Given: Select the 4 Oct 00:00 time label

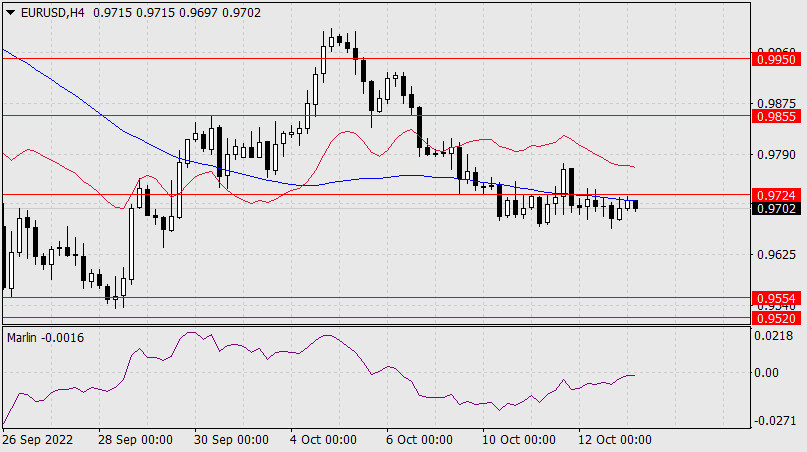Looking at the screenshot, I should coord(323,440).
